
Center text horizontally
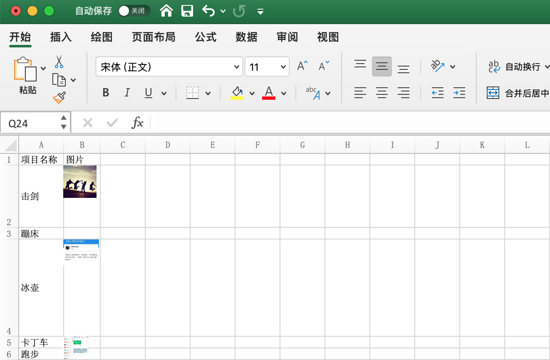coord(382,93)
